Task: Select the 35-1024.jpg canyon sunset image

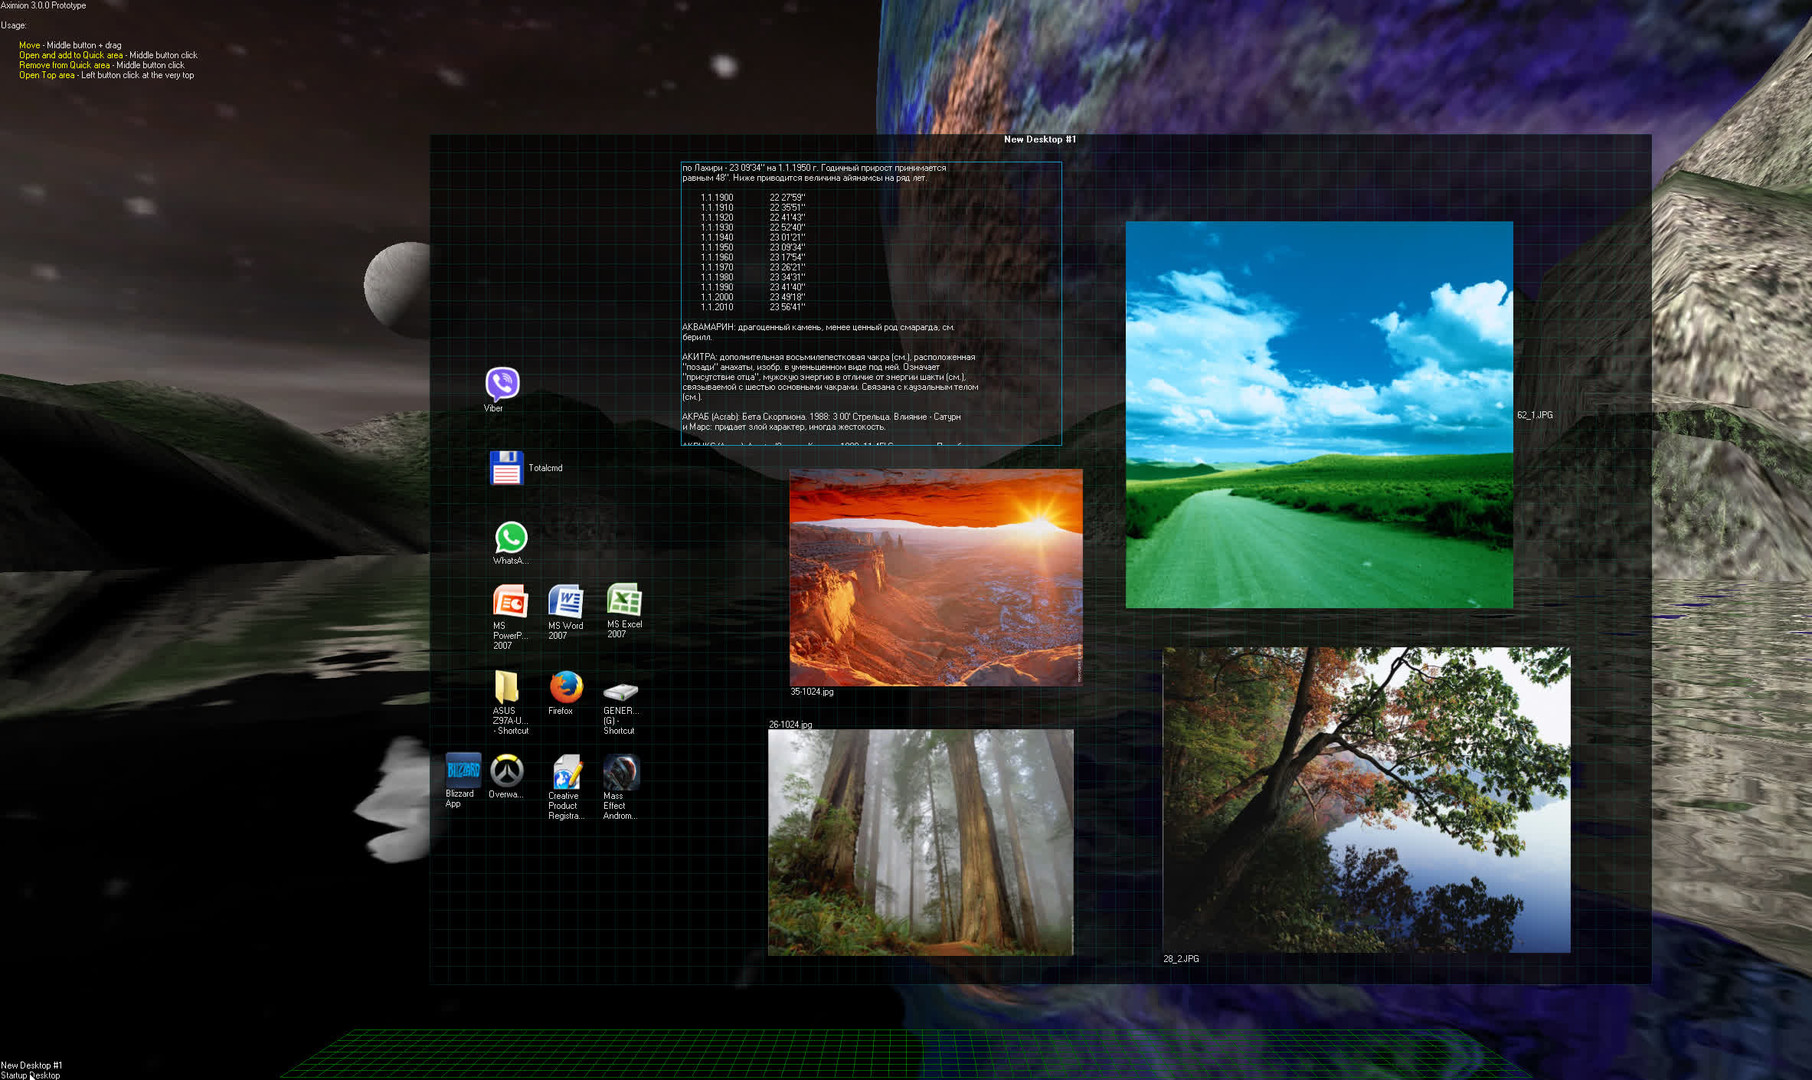Action: (935, 577)
